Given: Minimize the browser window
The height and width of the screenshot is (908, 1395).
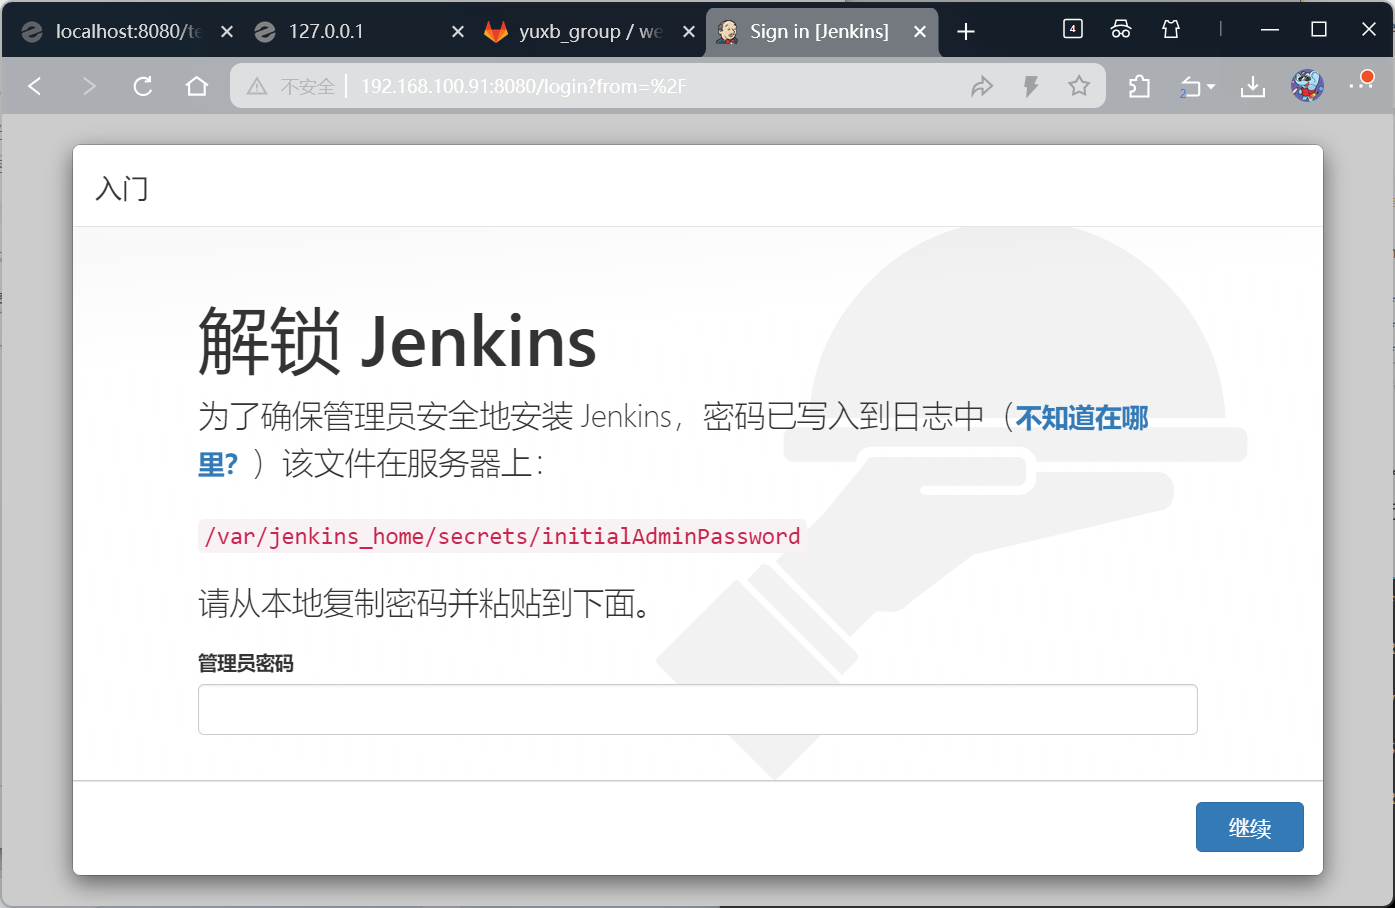Looking at the screenshot, I should coord(1270,30).
